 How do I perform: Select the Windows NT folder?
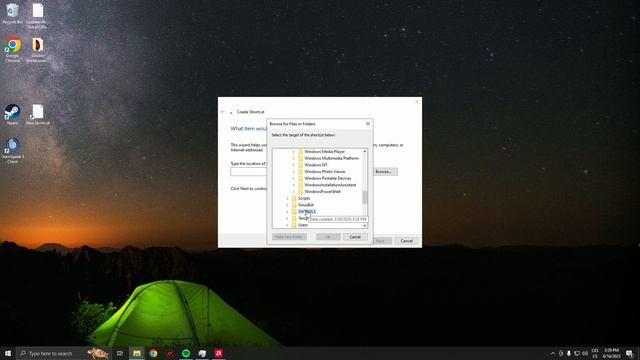point(316,165)
